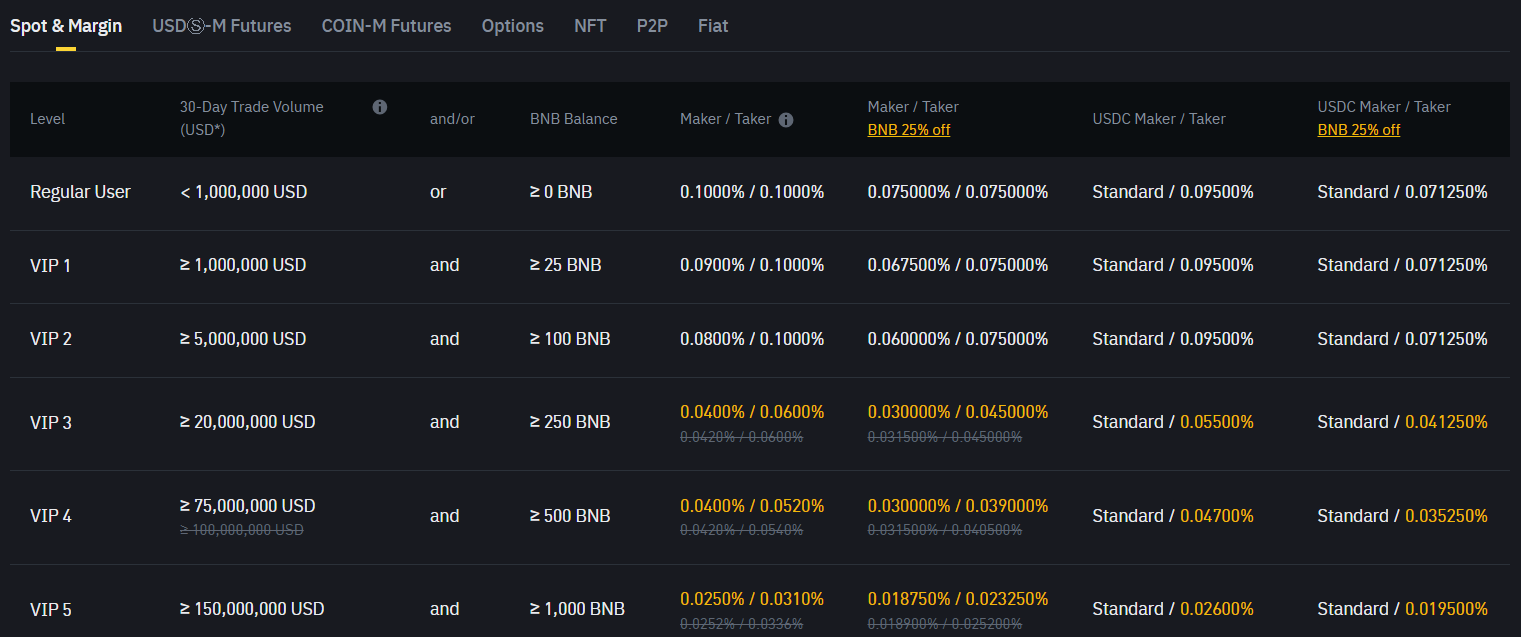Open the P2P tab
1521x637 pixels.
click(x=652, y=25)
